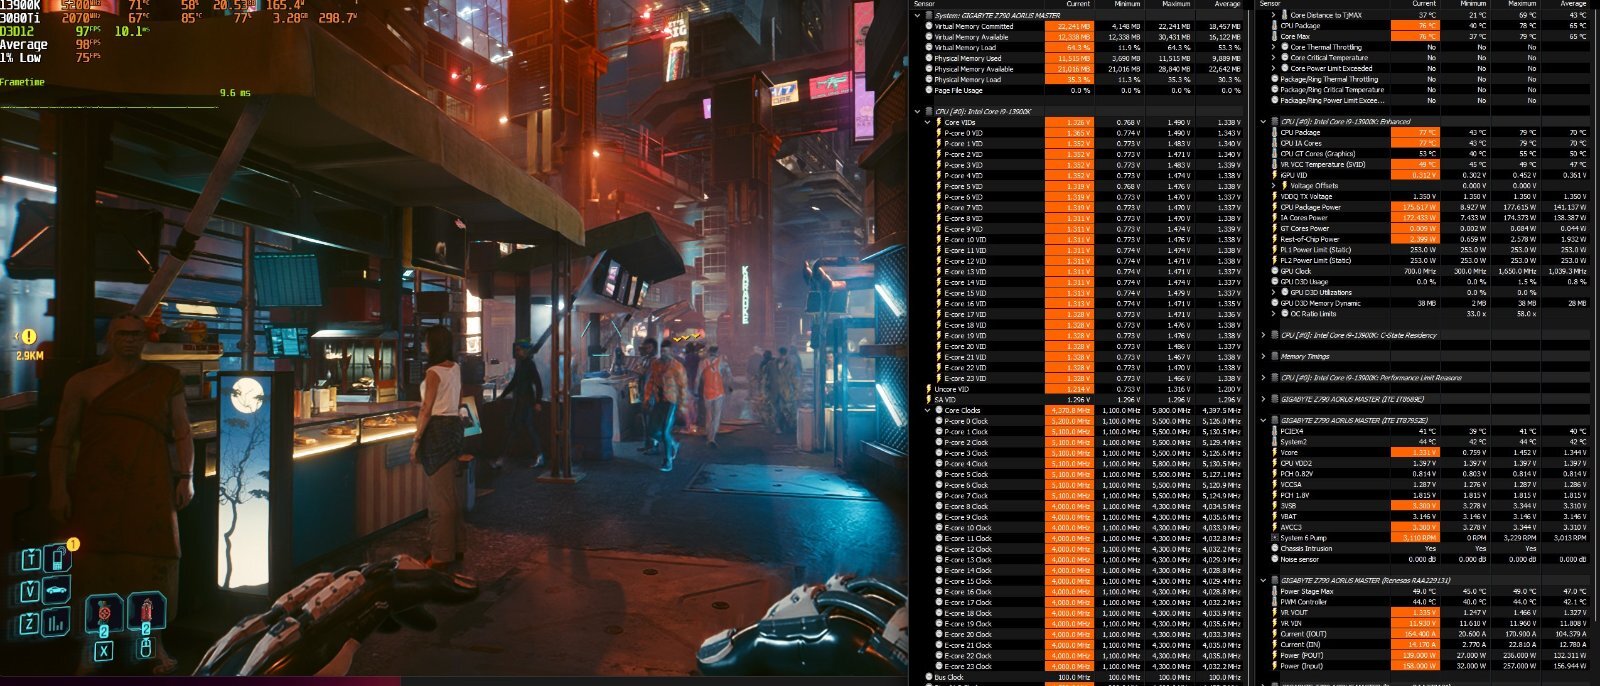The image size is (1600, 686).
Task: Click the System 6 Pump fan icon
Action: click(1274, 538)
